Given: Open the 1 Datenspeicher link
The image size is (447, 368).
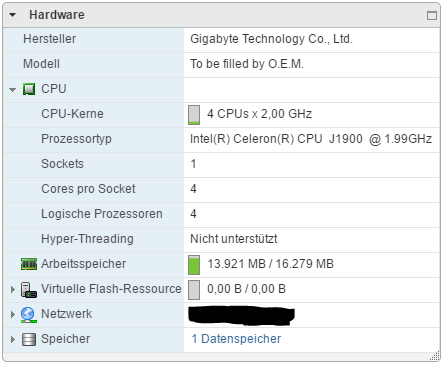Looking at the screenshot, I should pyautogui.click(x=236, y=339).
